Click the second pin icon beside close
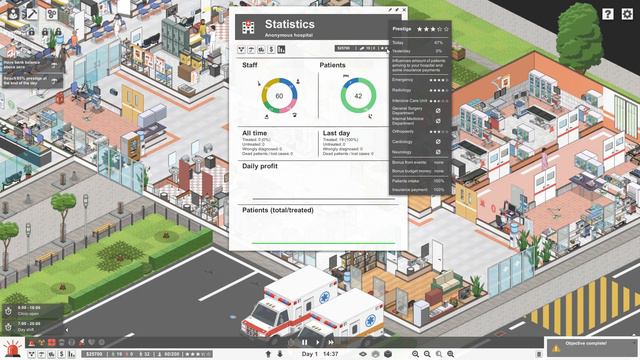The height and width of the screenshot is (360, 640). tap(397, 10)
